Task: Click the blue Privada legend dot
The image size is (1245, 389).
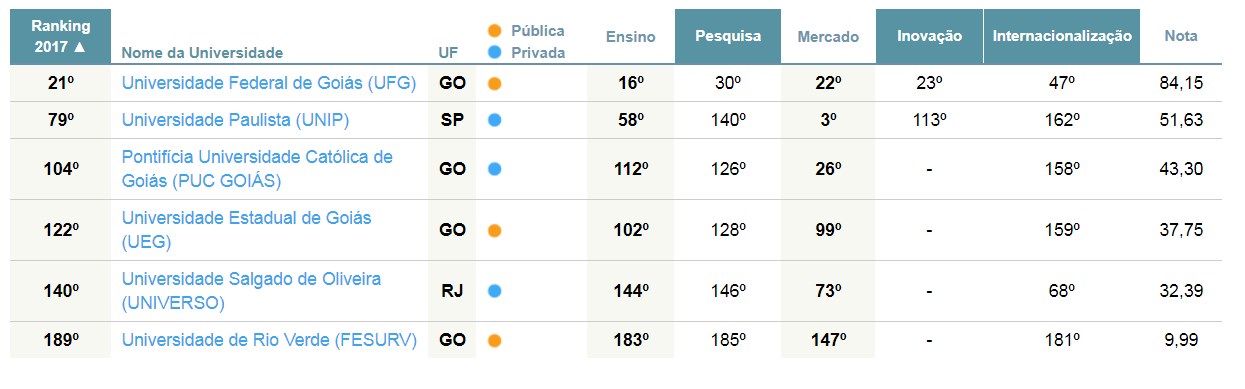Action: coord(494,53)
